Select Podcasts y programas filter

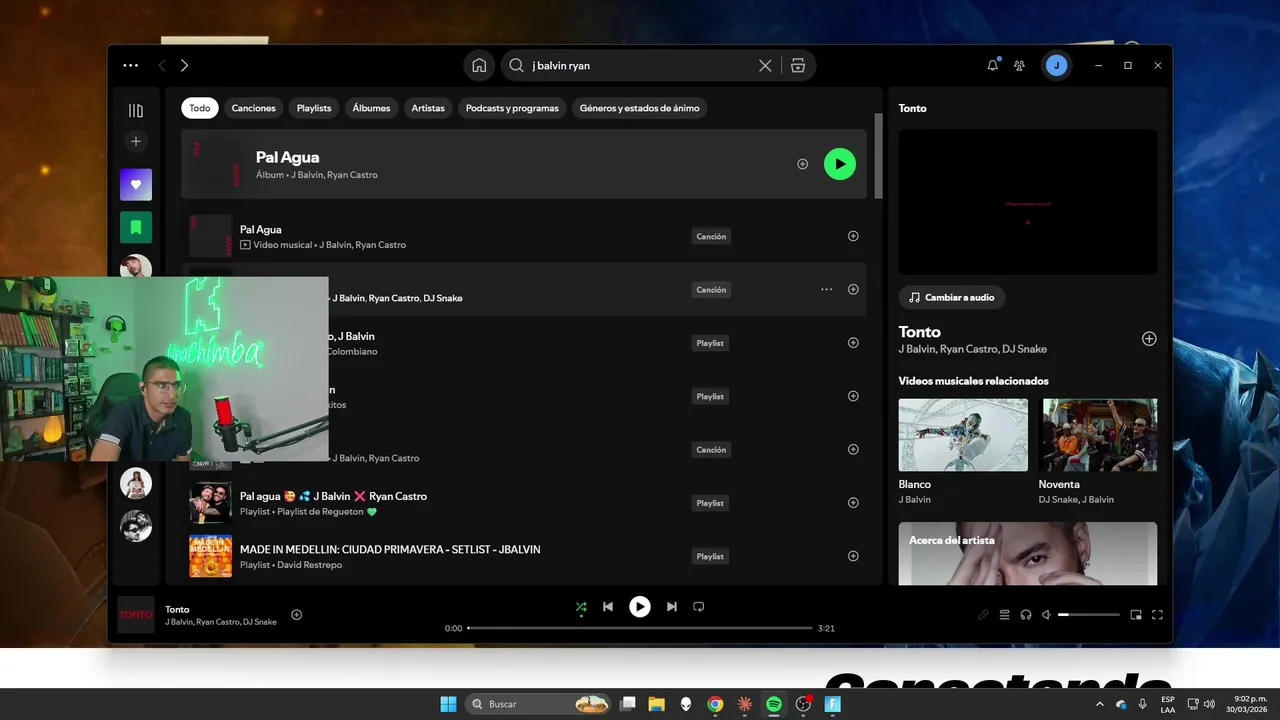click(x=512, y=108)
